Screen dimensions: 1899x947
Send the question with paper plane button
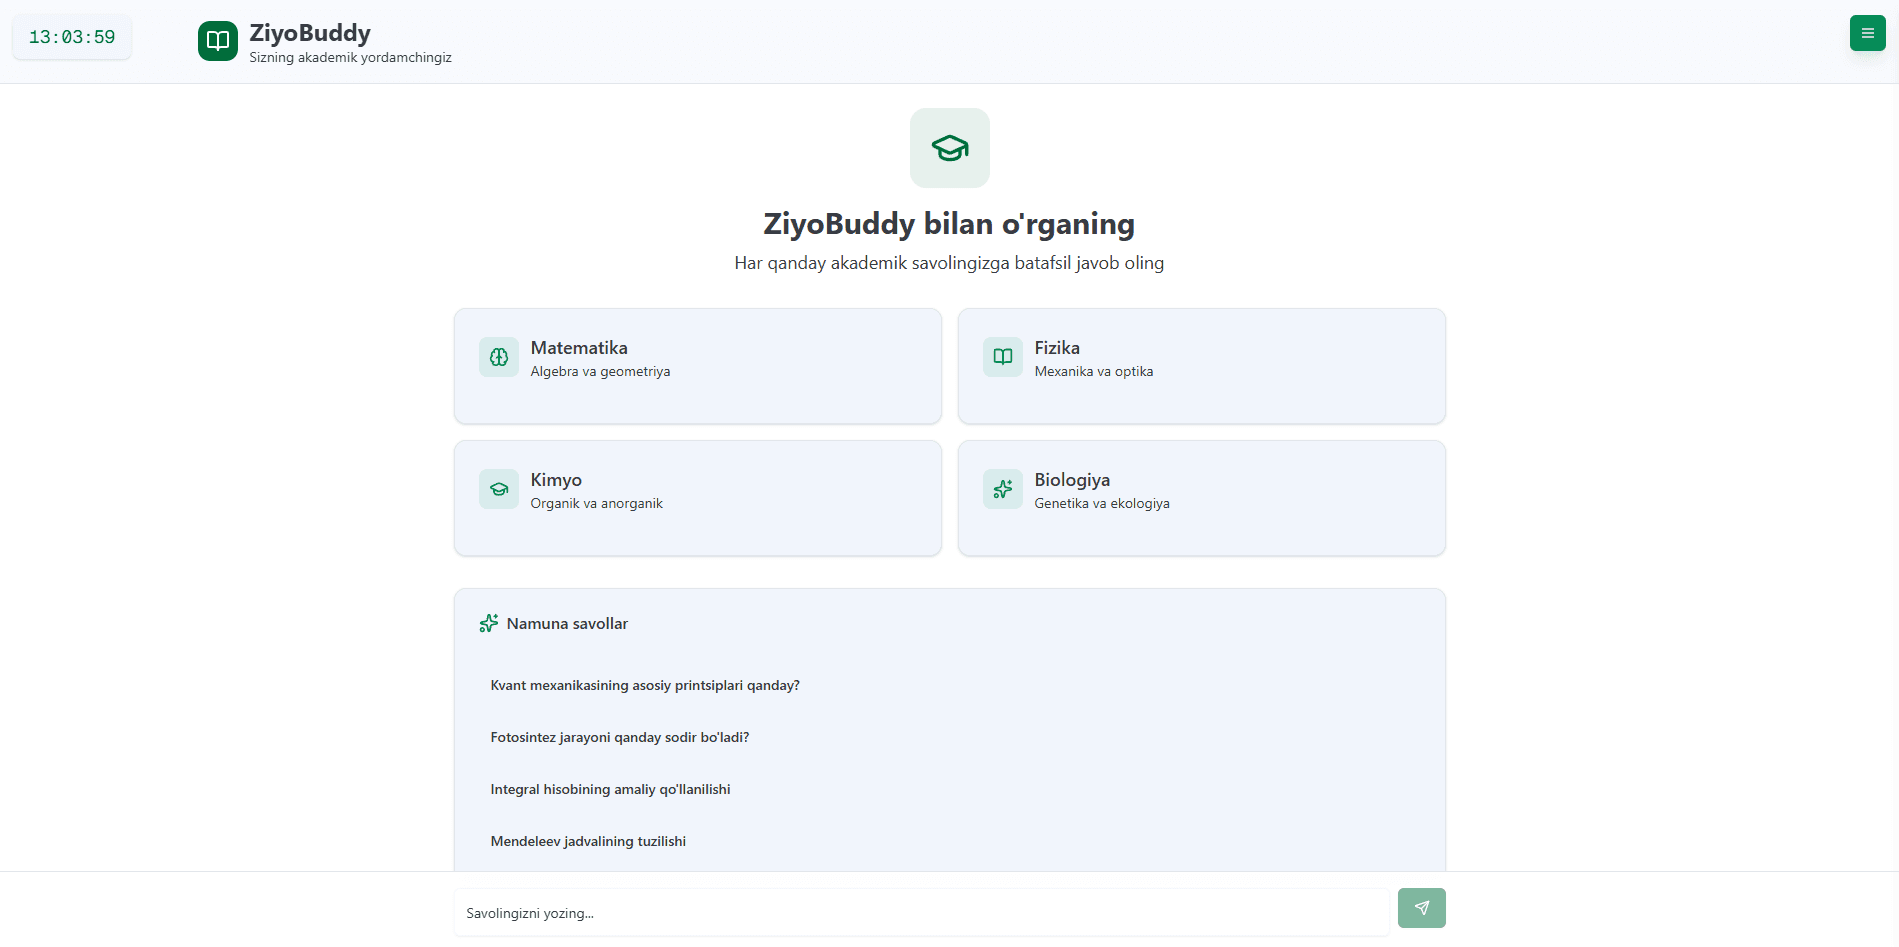pyautogui.click(x=1422, y=908)
